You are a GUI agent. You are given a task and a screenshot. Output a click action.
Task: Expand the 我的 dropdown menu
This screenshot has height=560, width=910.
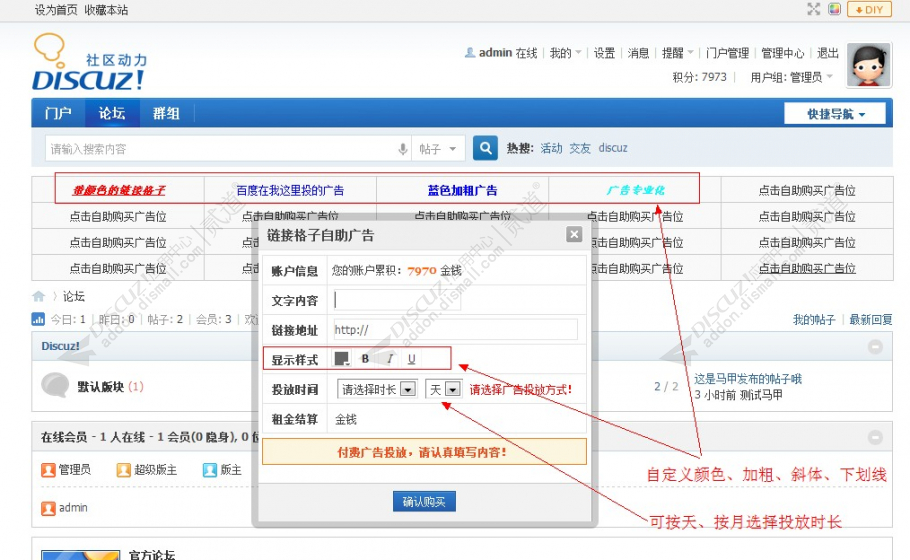pos(565,53)
